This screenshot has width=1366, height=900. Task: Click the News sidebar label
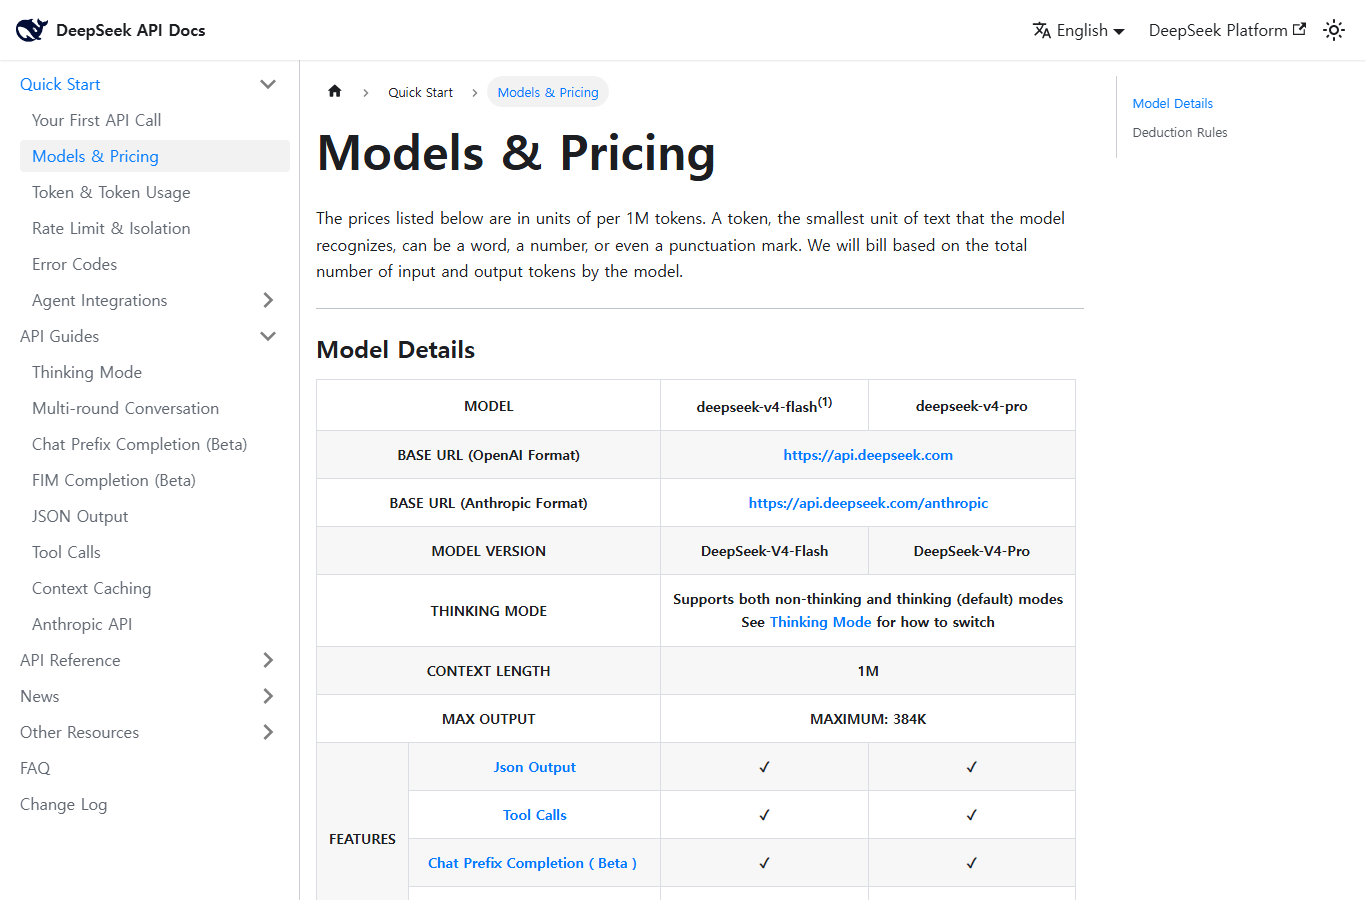tap(39, 696)
